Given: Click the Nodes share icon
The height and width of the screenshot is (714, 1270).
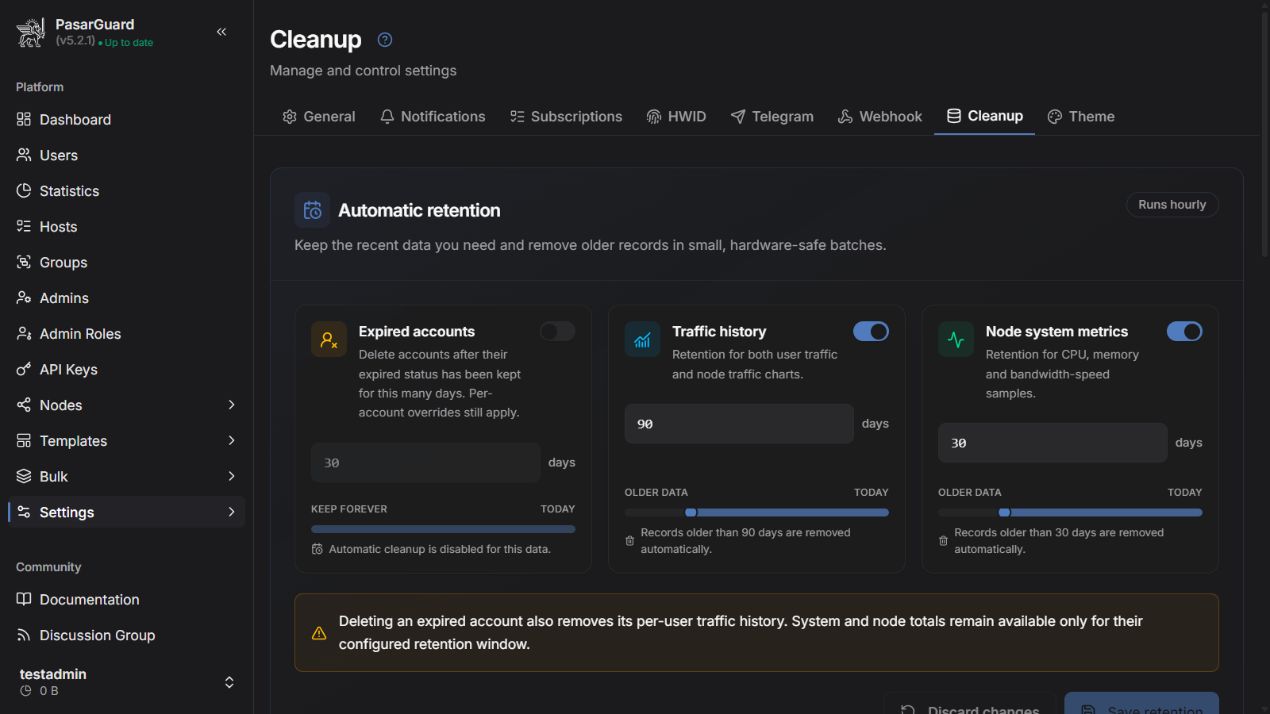Looking at the screenshot, I should pos(24,405).
